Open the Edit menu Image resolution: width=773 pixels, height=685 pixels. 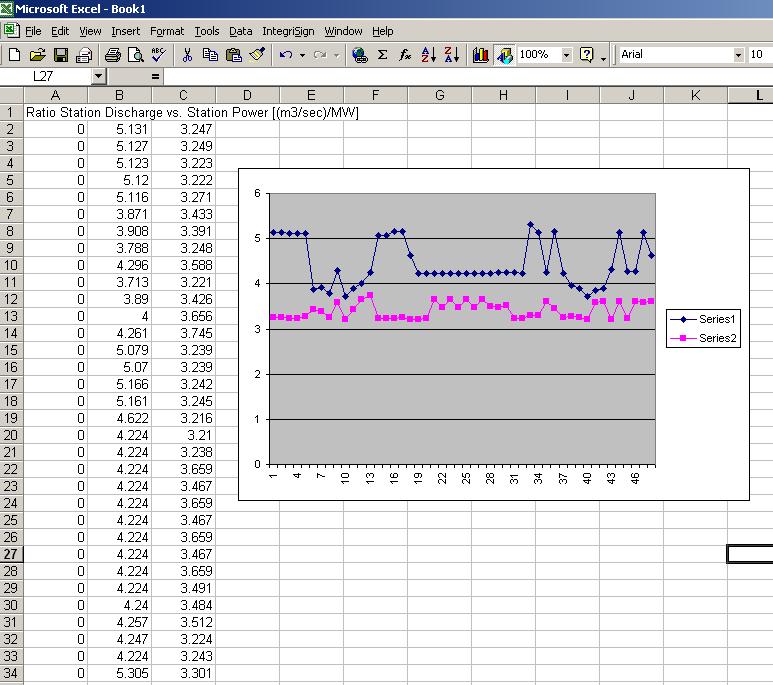60,31
